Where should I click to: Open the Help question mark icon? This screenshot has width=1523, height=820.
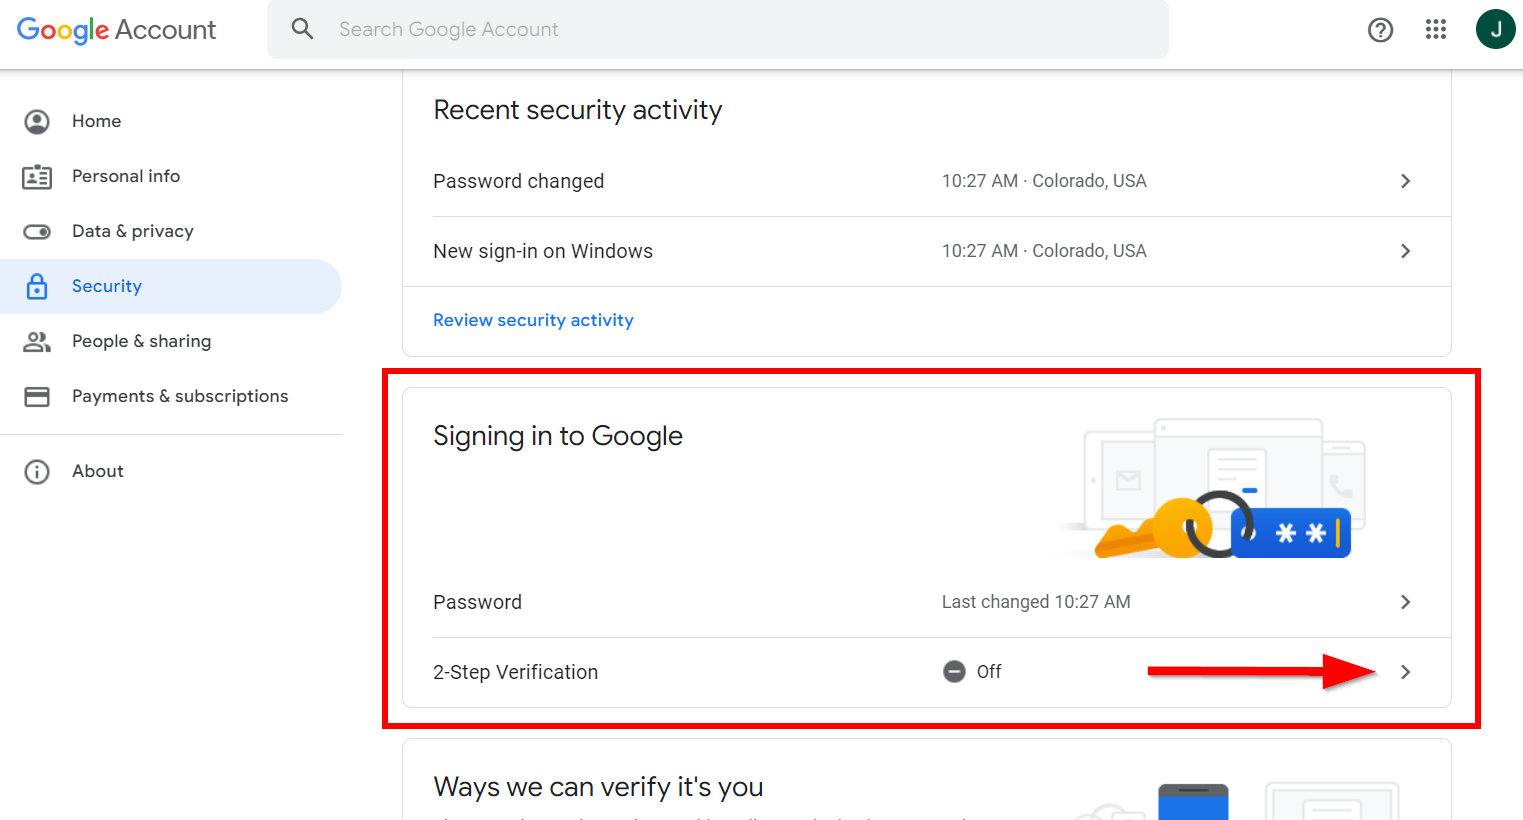point(1380,30)
